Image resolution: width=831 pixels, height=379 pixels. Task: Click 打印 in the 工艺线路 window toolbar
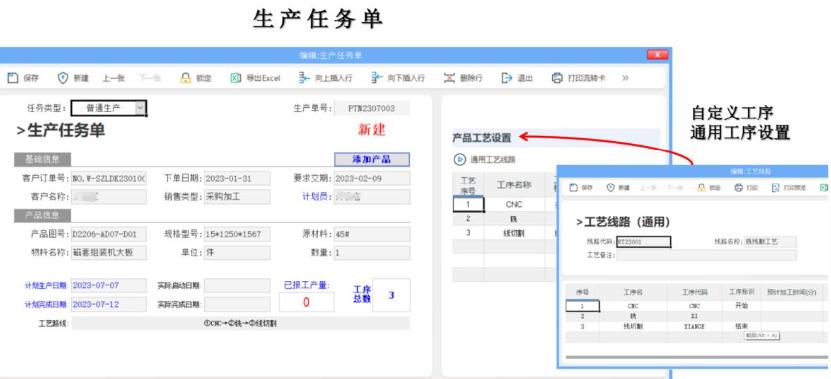[746, 188]
